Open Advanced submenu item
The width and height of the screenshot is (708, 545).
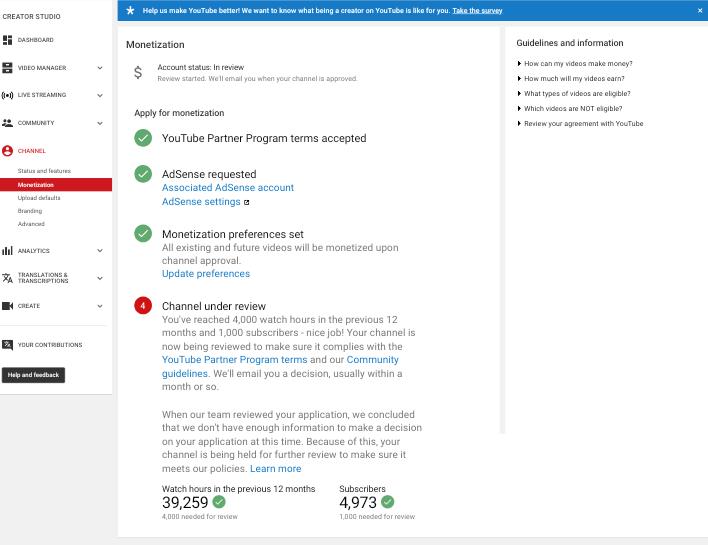[x=31, y=224]
